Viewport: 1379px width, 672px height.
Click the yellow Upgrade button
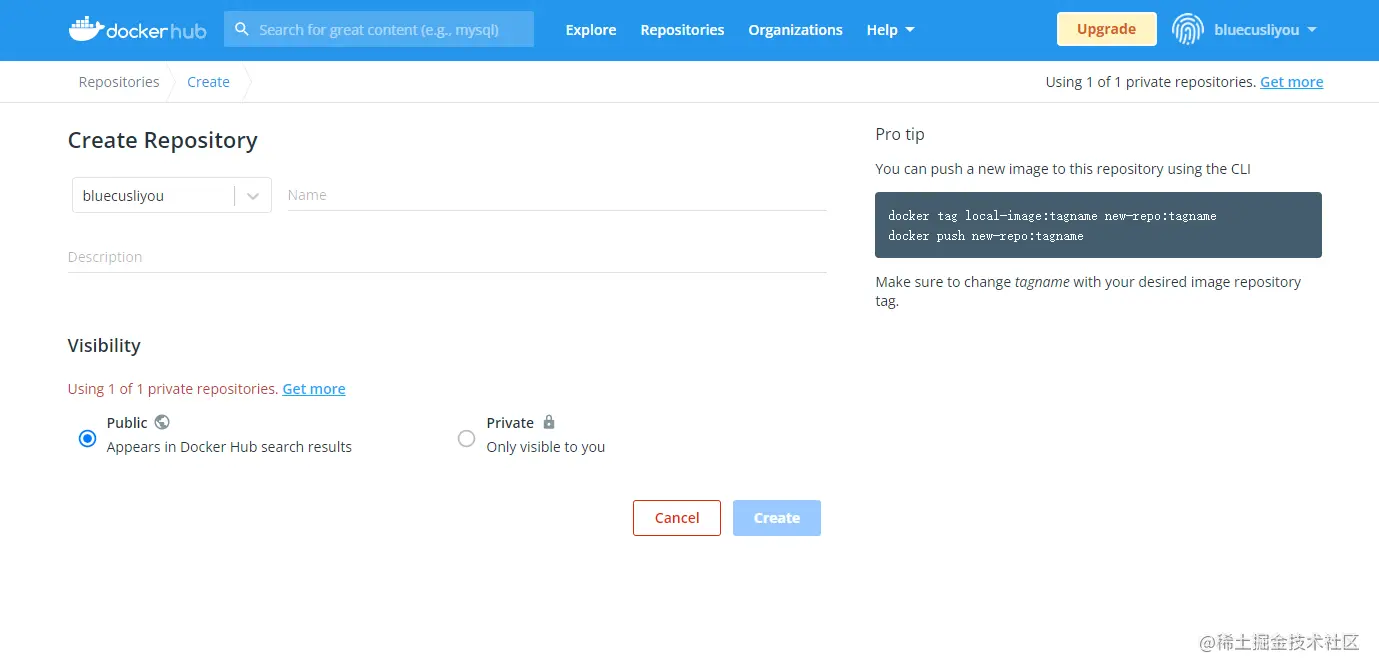coord(1106,29)
